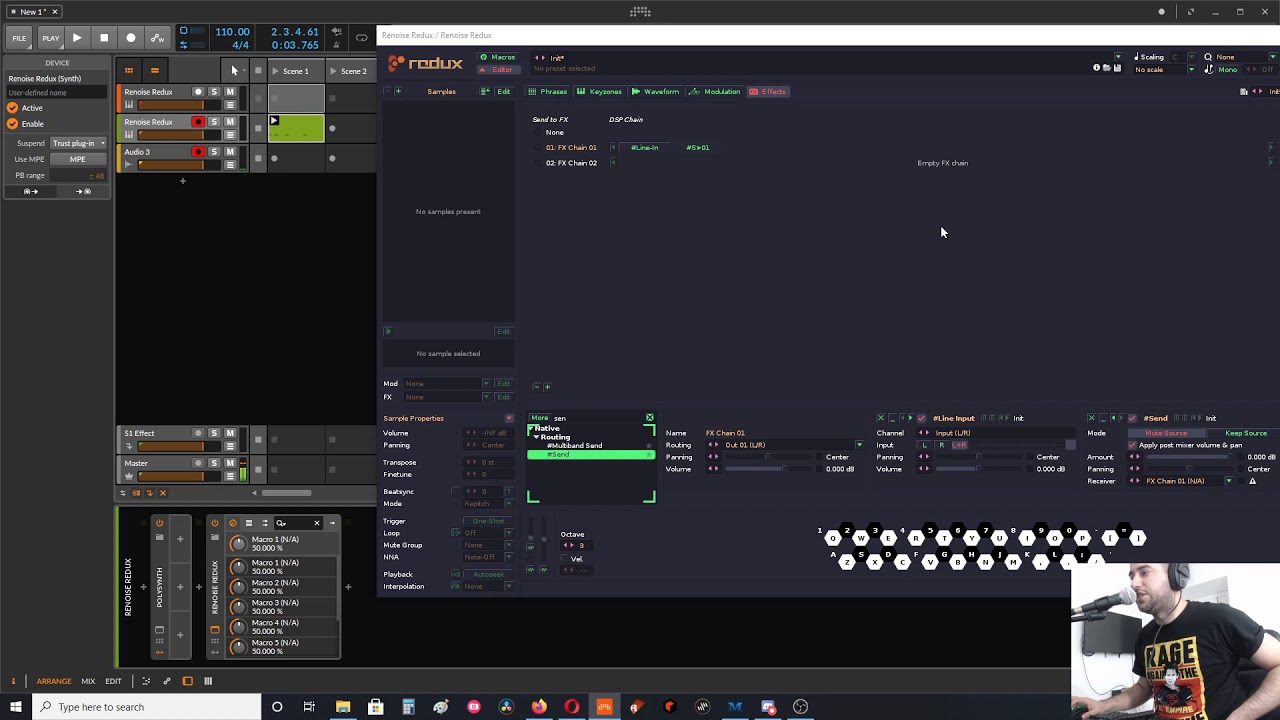Solo the S1 Effect track
The image size is (1280, 720).
[x=214, y=434]
